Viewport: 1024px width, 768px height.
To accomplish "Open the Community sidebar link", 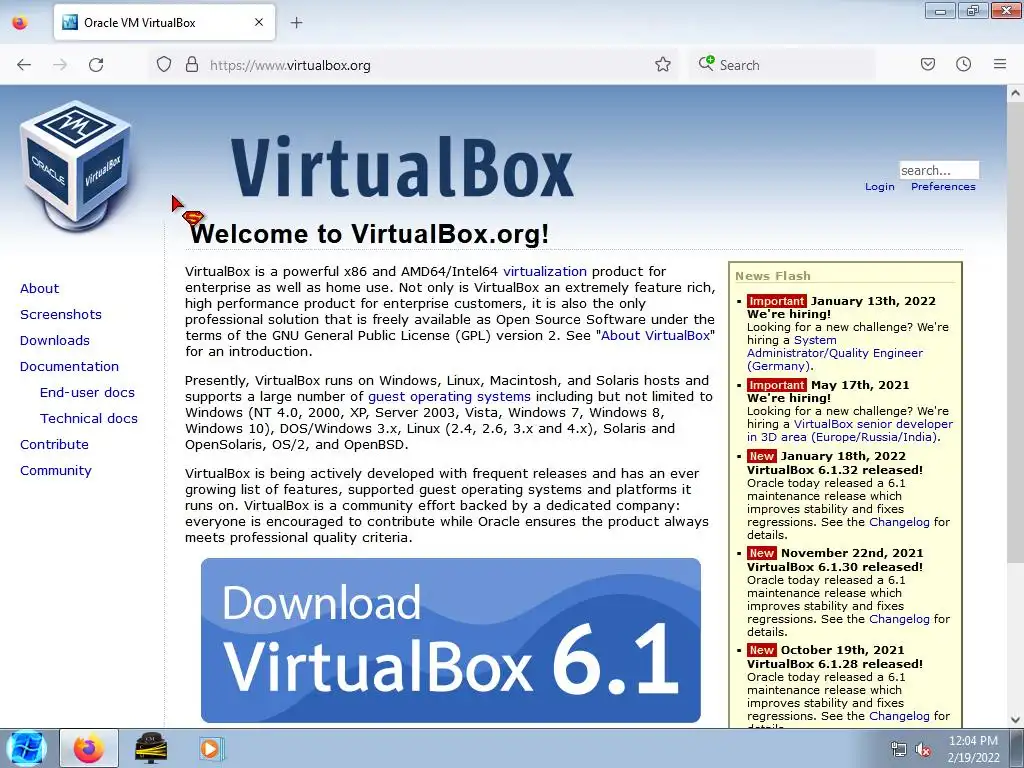I will 56,471.
